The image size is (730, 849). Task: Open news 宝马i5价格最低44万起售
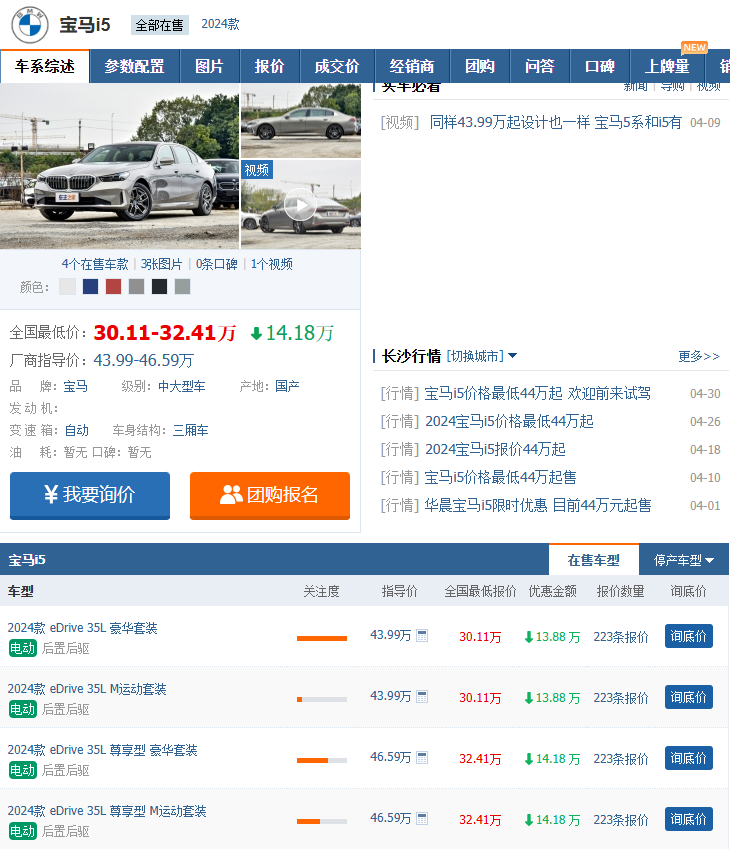[500, 478]
